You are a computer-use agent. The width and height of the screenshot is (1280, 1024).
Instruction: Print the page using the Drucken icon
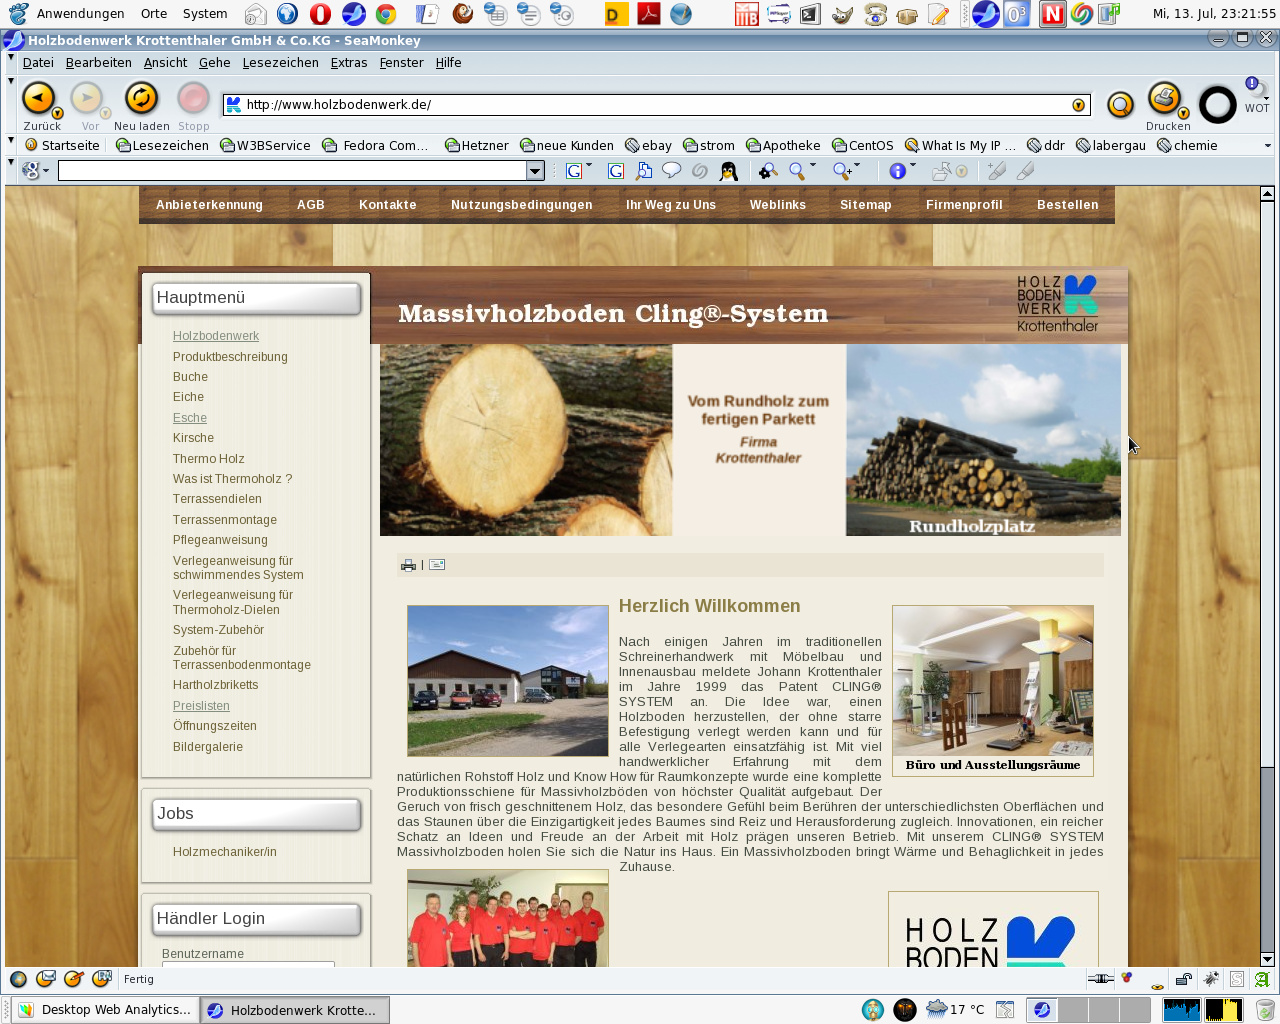[1163, 99]
